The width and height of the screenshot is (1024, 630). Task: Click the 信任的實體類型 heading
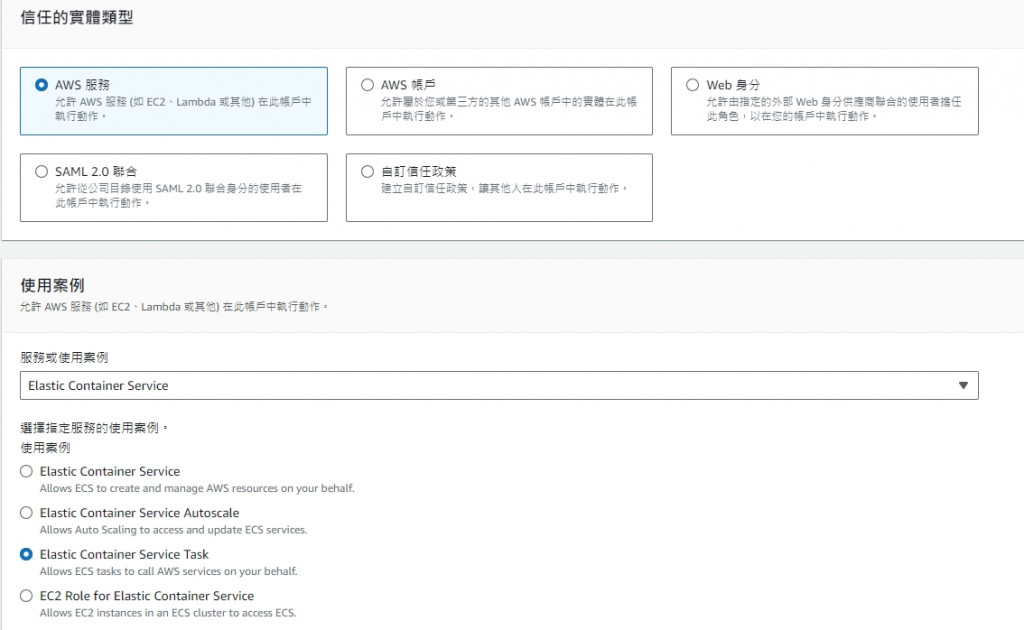pos(76,18)
